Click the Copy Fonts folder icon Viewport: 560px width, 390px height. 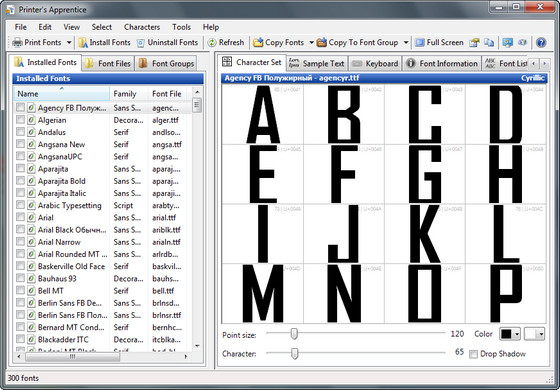coord(258,42)
